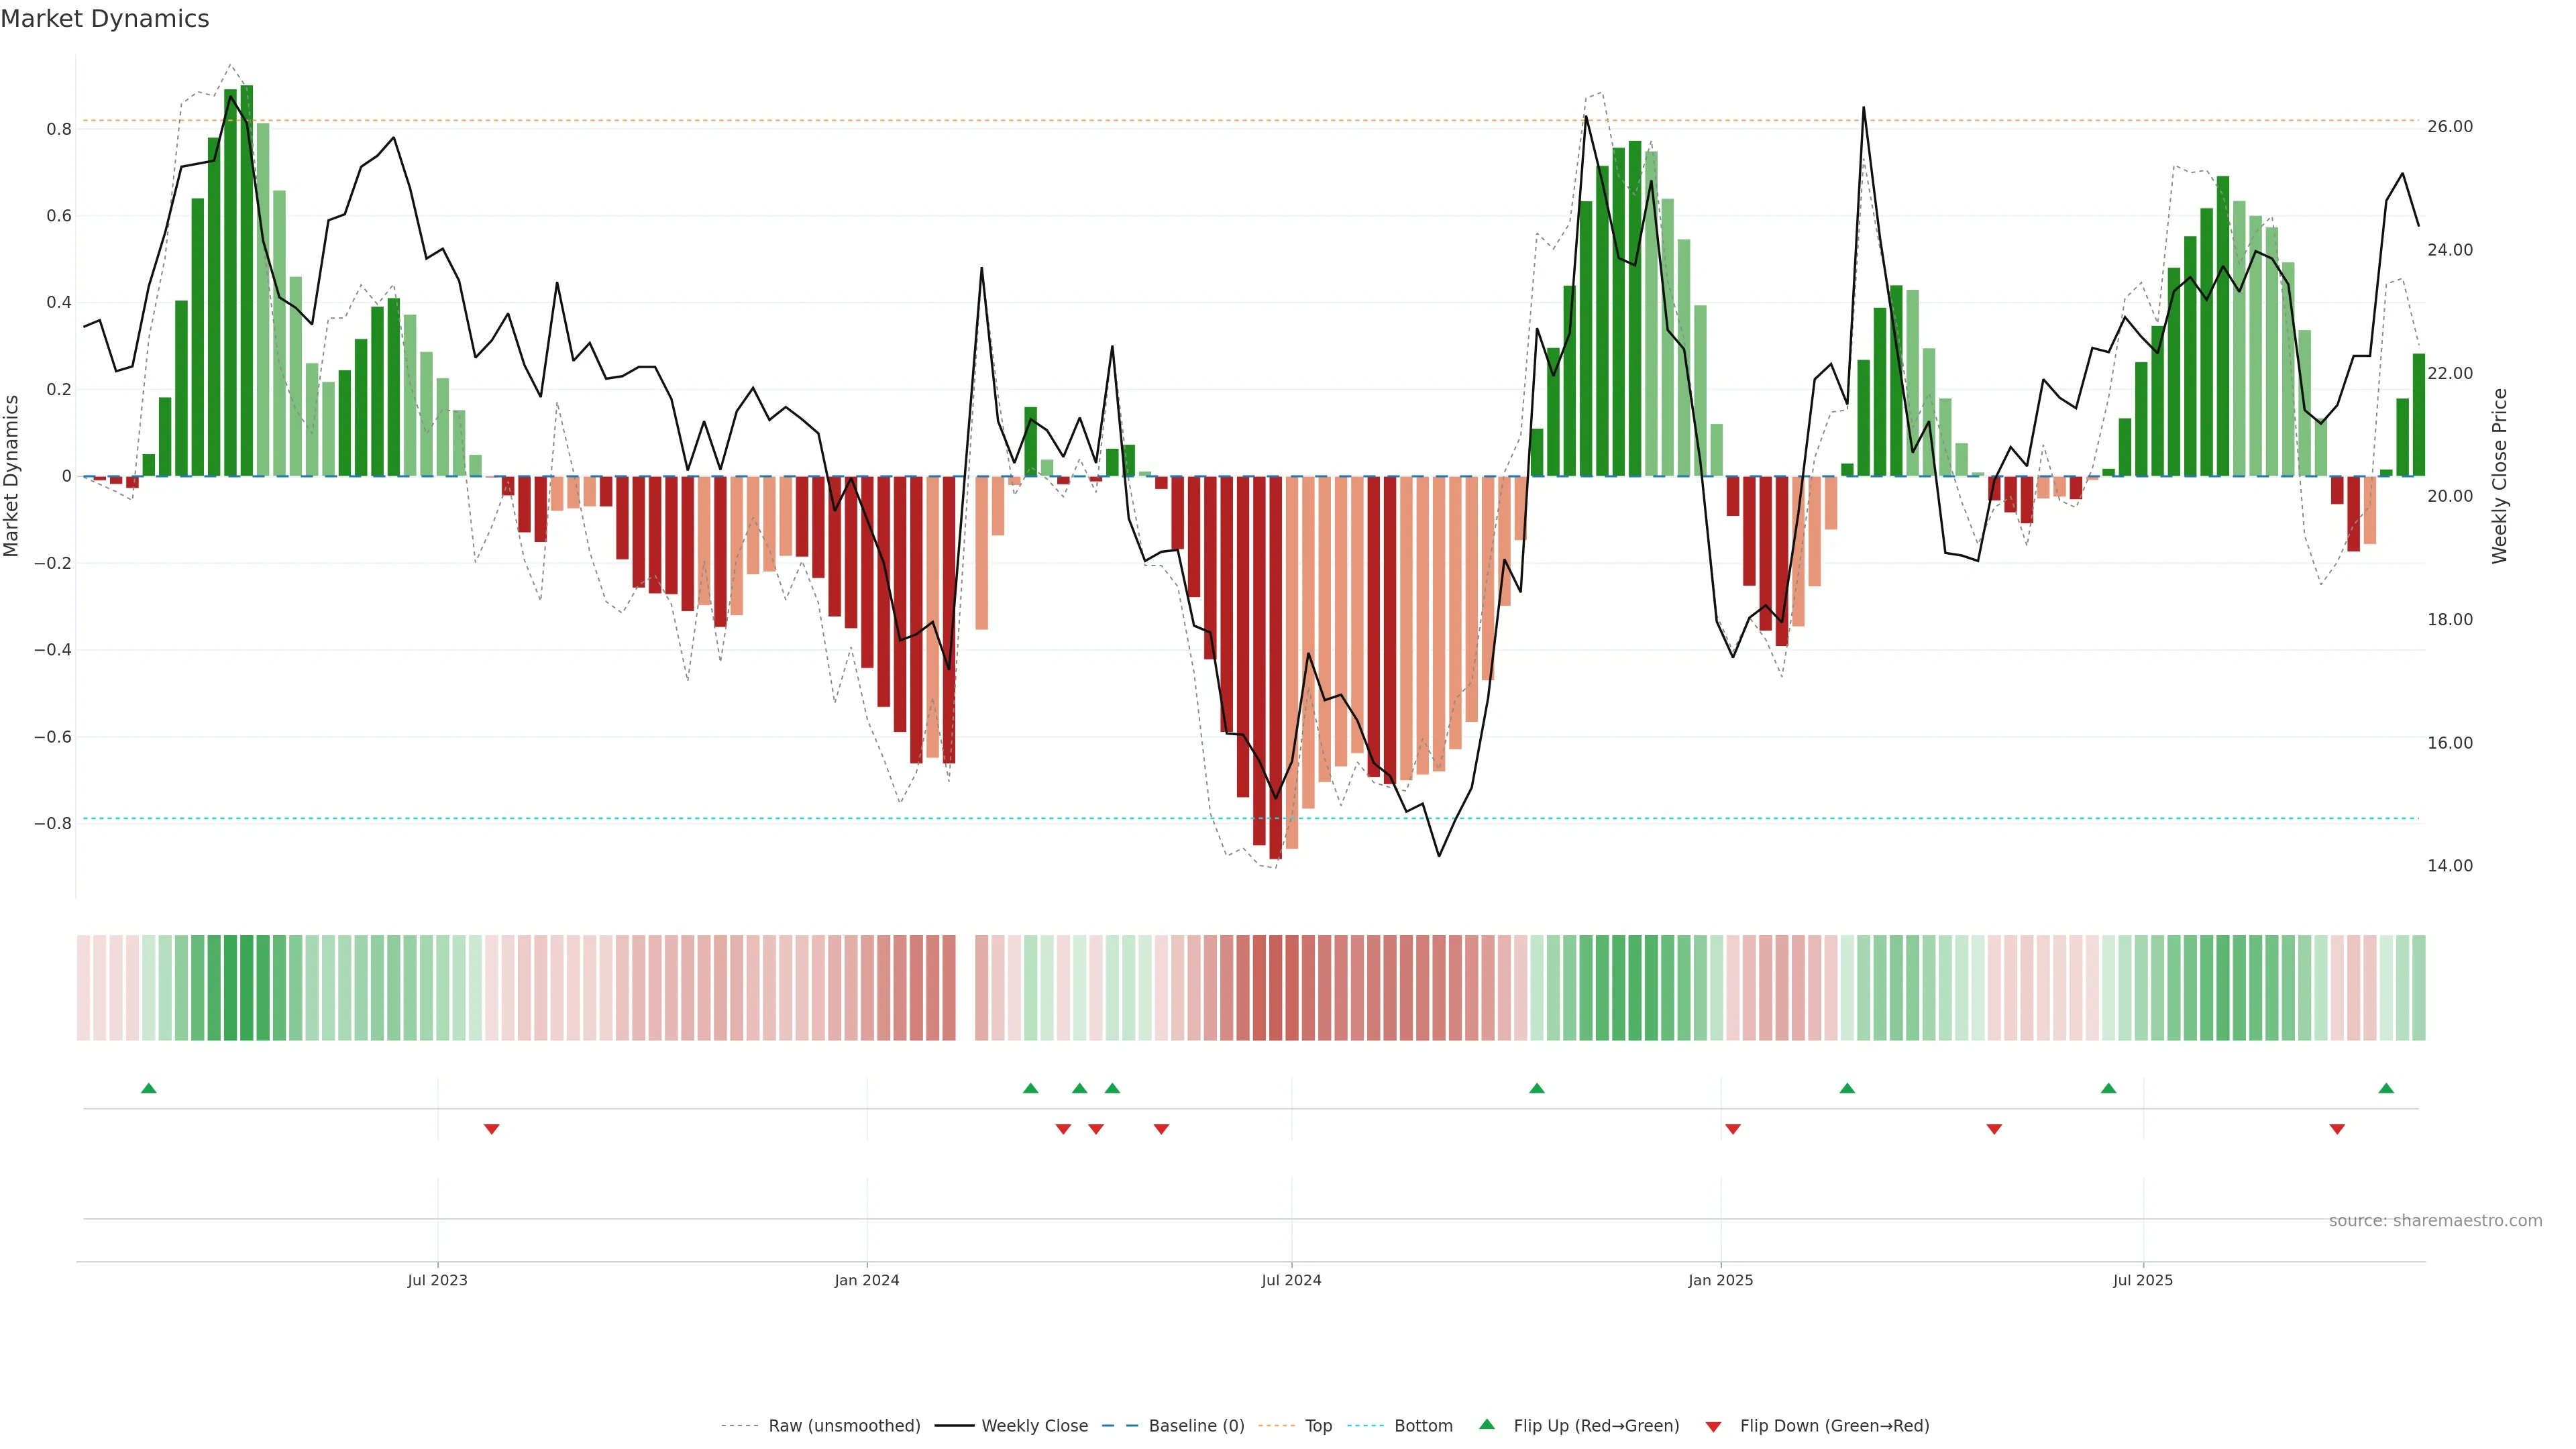Click the Jan 2025 x-axis label
The image size is (2576, 1449).
[x=1720, y=1280]
